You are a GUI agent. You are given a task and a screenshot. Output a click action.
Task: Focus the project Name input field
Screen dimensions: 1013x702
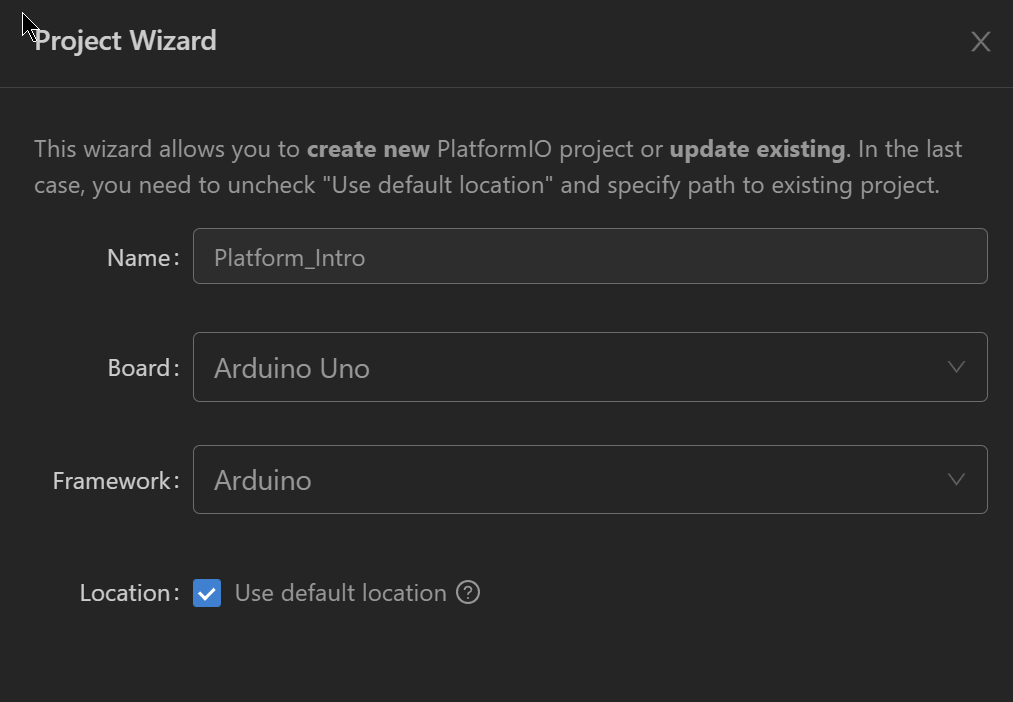[590, 257]
